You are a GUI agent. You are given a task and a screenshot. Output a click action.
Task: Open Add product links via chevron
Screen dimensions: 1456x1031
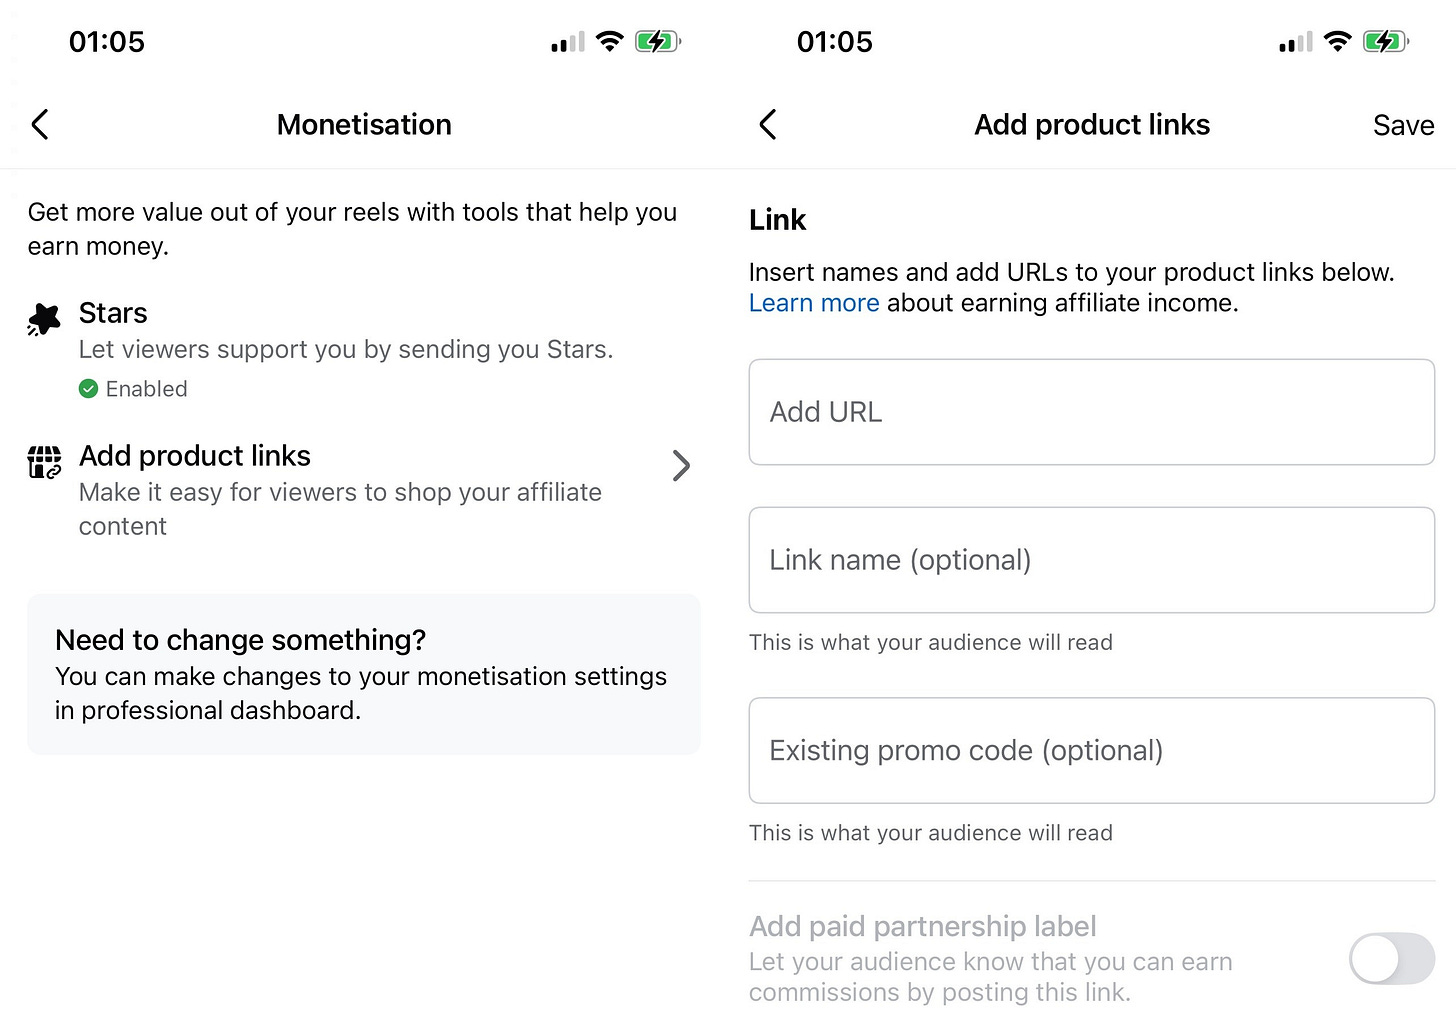click(681, 465)
